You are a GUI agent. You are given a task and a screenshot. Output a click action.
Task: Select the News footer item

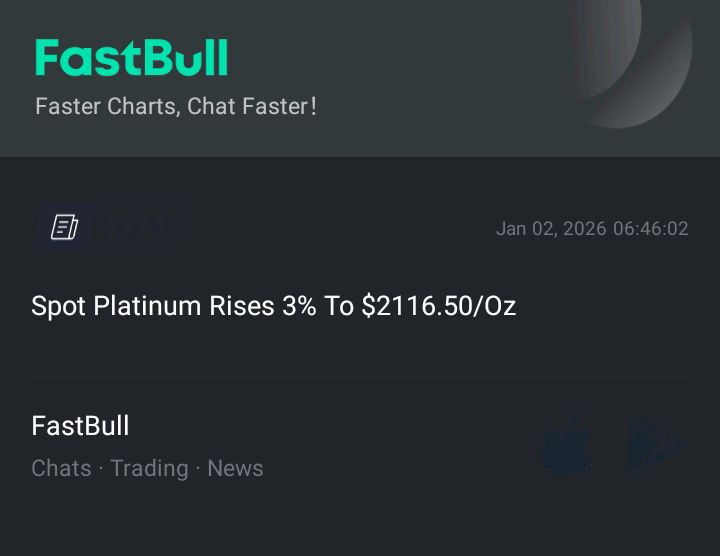235,468
